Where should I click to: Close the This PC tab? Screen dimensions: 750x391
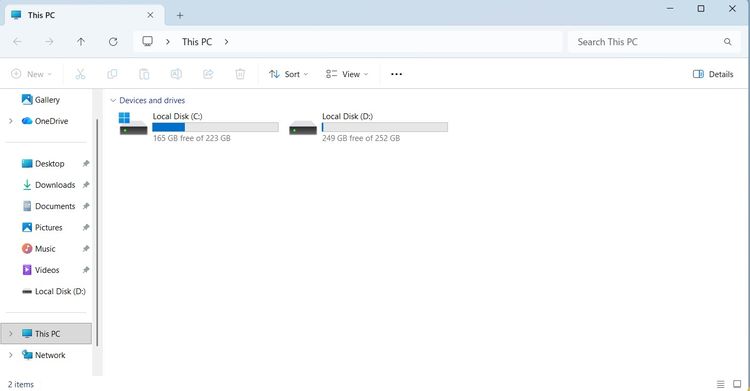tap(150, 15)
